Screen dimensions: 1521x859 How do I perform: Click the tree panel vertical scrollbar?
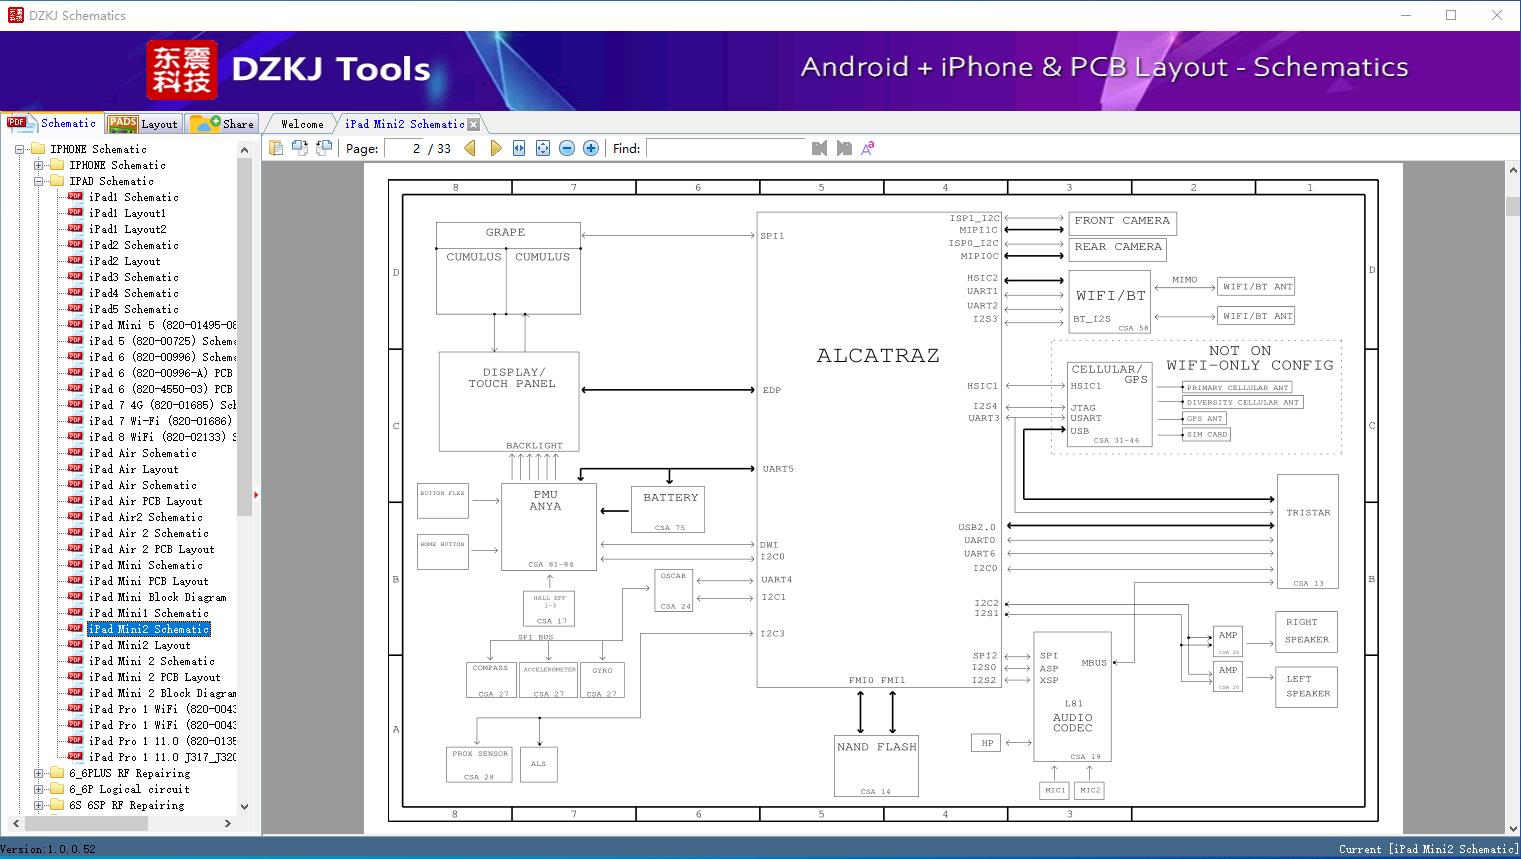pos(244,477)
